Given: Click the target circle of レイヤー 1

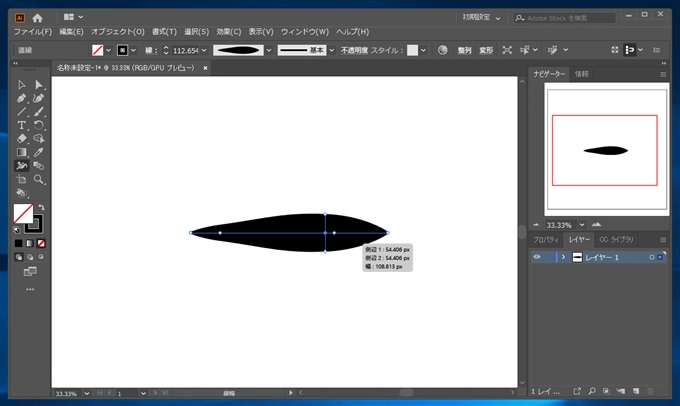Looking at the screenshot, I should [651, 257].
